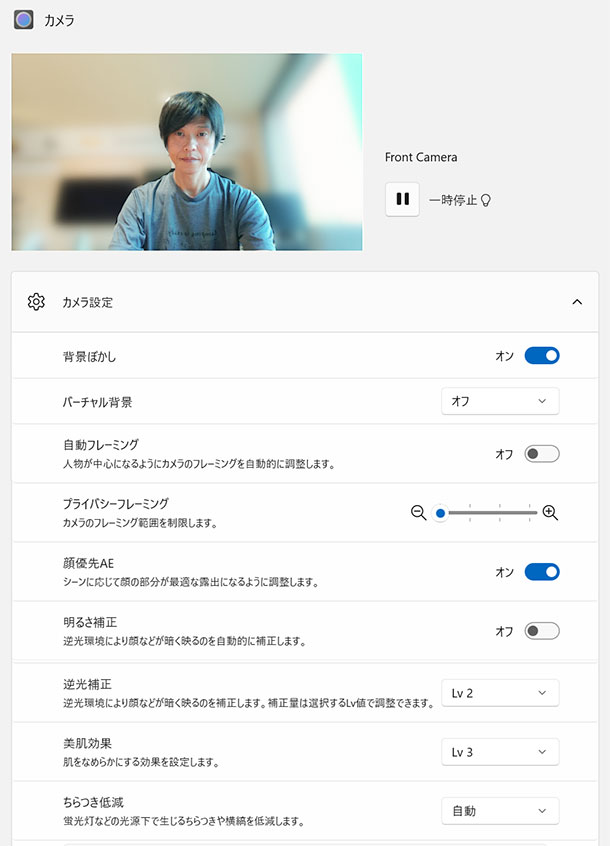Click the ちらつき低減 label
Screen dimensions: 610x846
coord(93,802)
